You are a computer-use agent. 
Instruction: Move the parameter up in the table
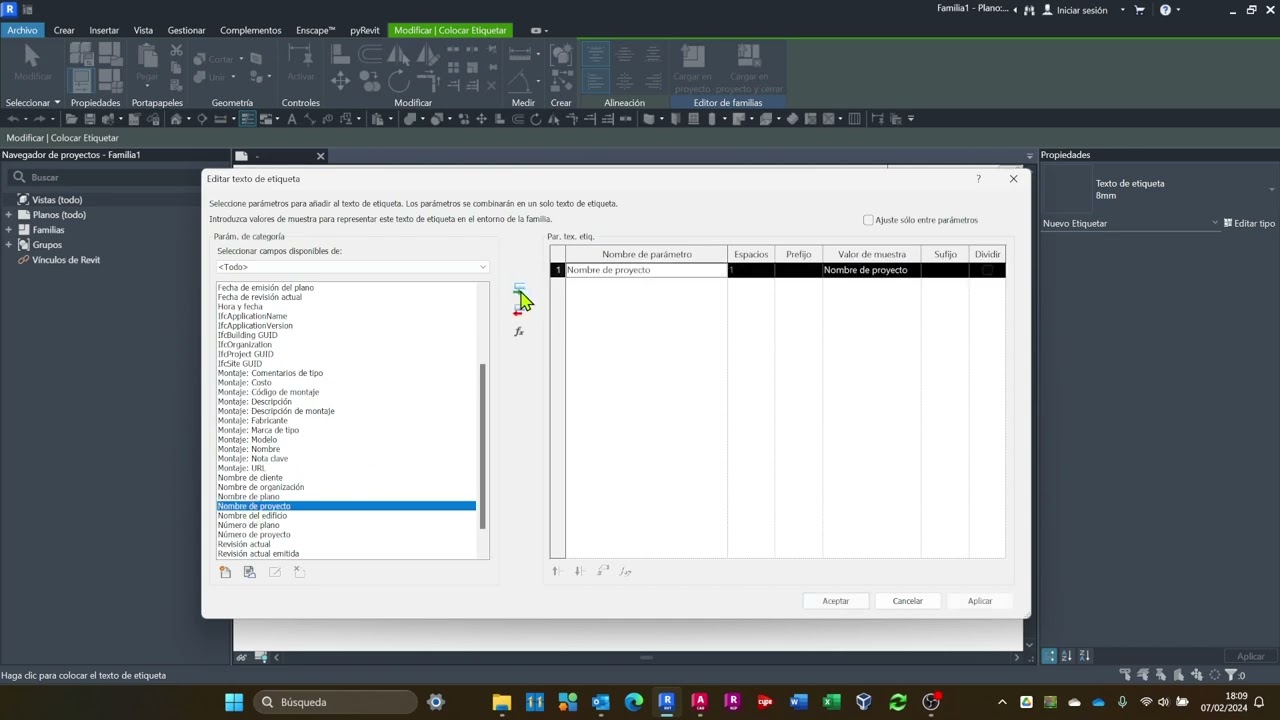coord(556,571)
